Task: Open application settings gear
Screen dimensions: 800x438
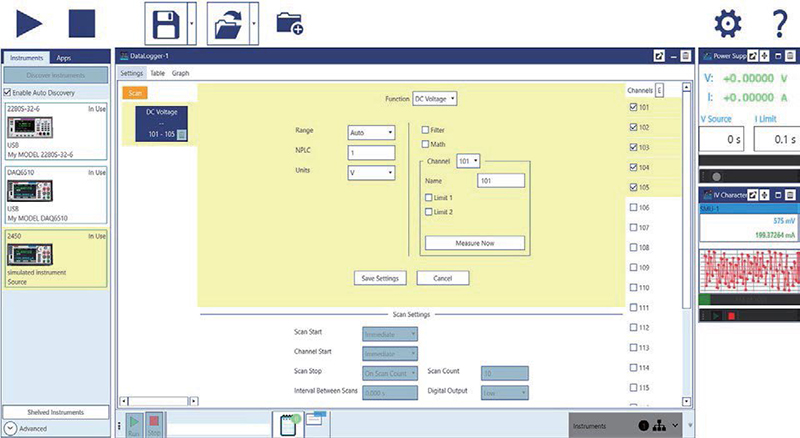Action: (x=728, y=23)
